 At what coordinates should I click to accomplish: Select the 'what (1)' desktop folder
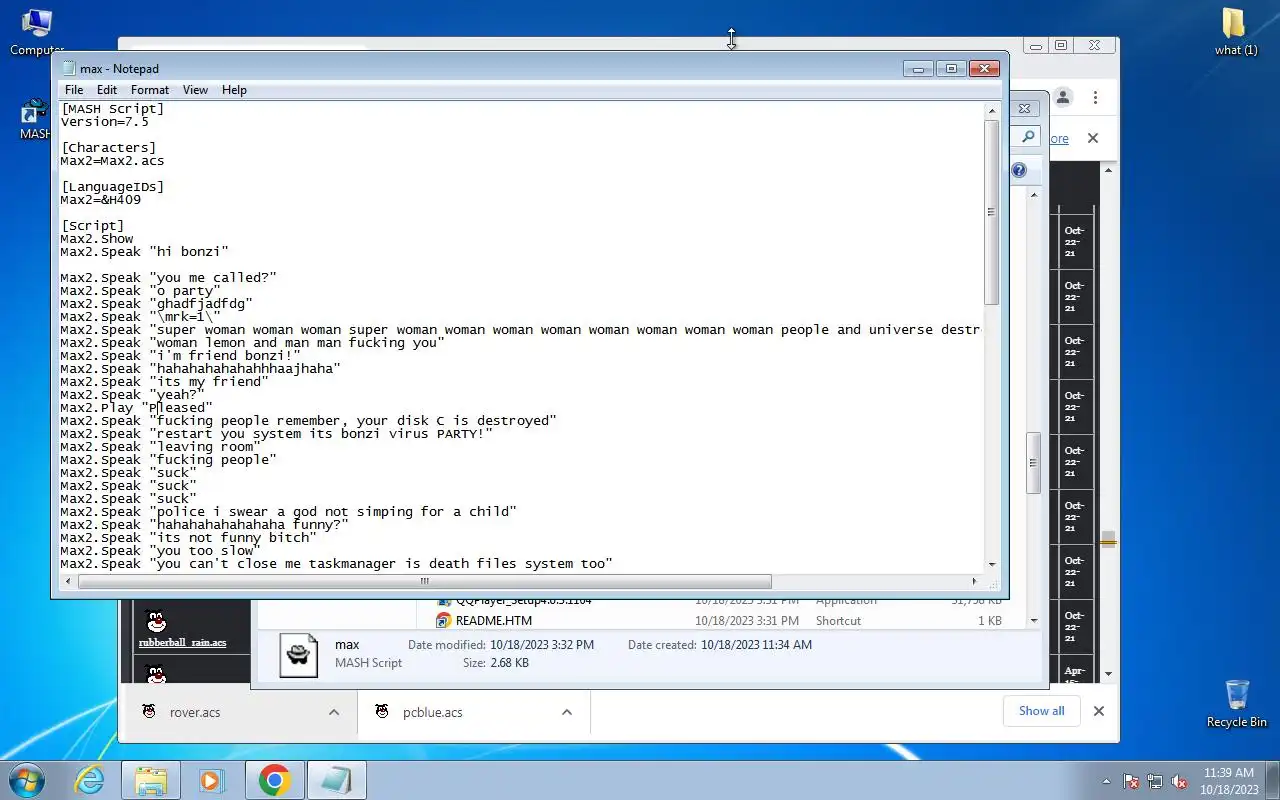point(1236,30)
